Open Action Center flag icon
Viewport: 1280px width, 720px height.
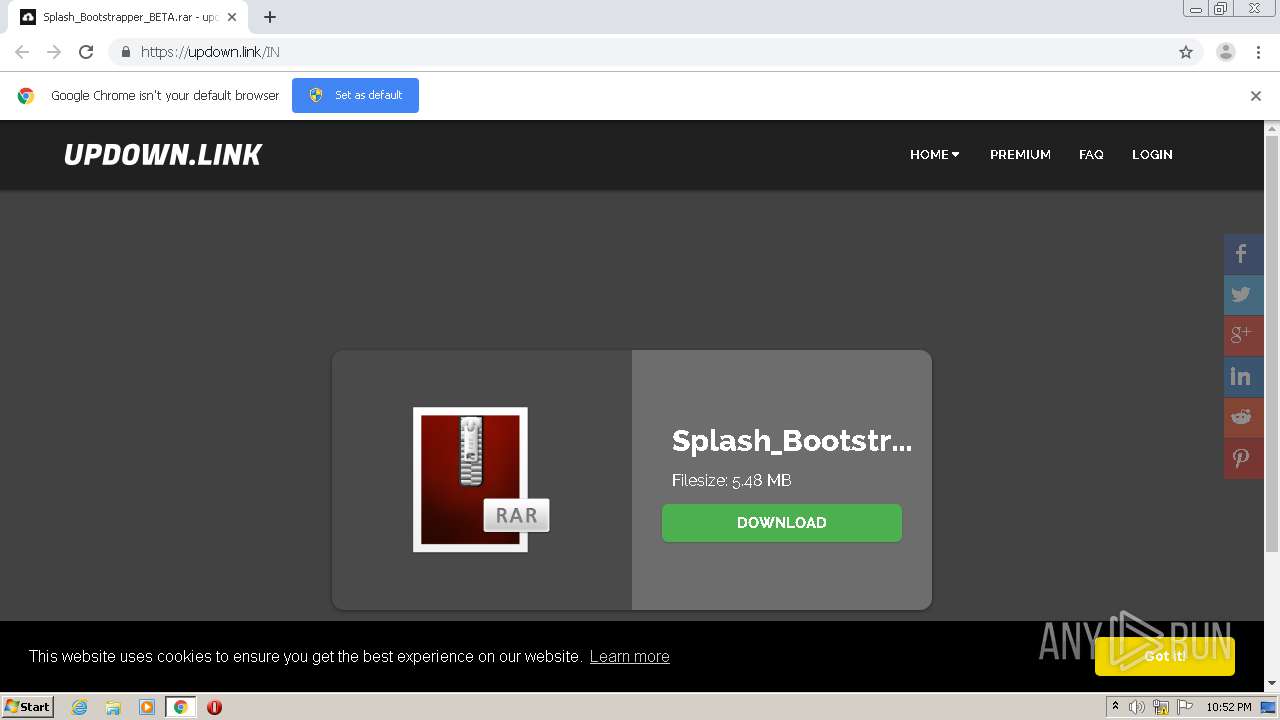(x=1185, y=707)
